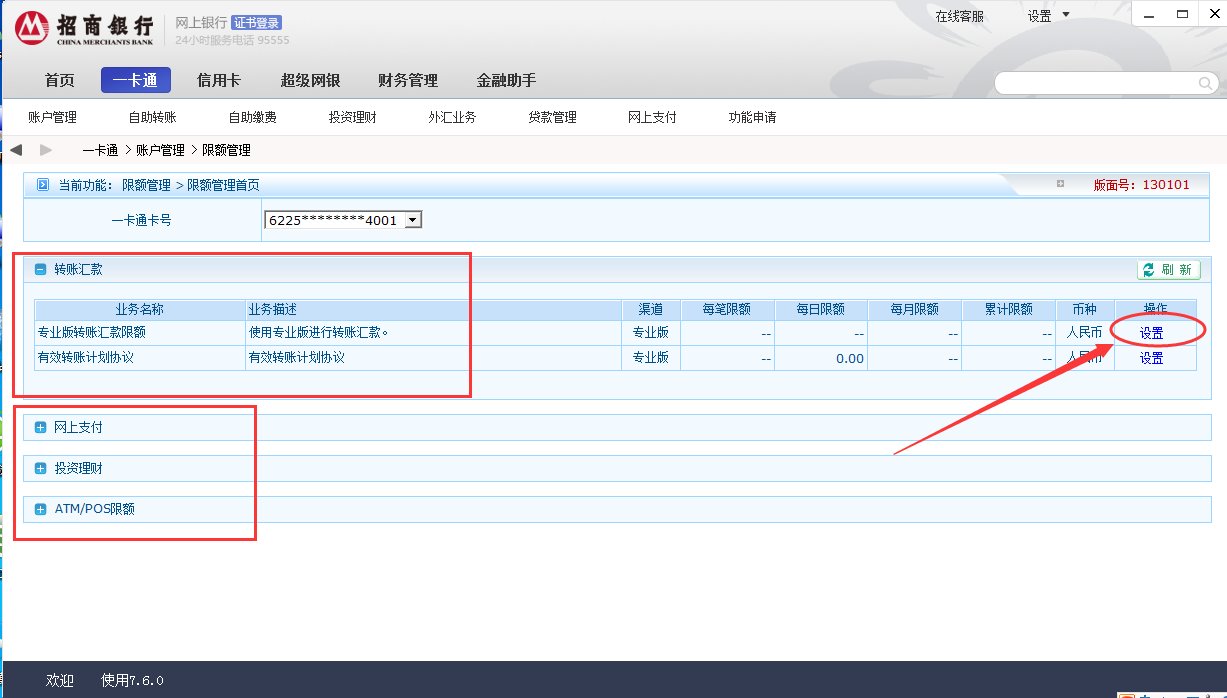This screenshot has height=698, width=1227.
Task: Click 设置 for 专业版转账汇款限额
Action: tap(1151, 333)
